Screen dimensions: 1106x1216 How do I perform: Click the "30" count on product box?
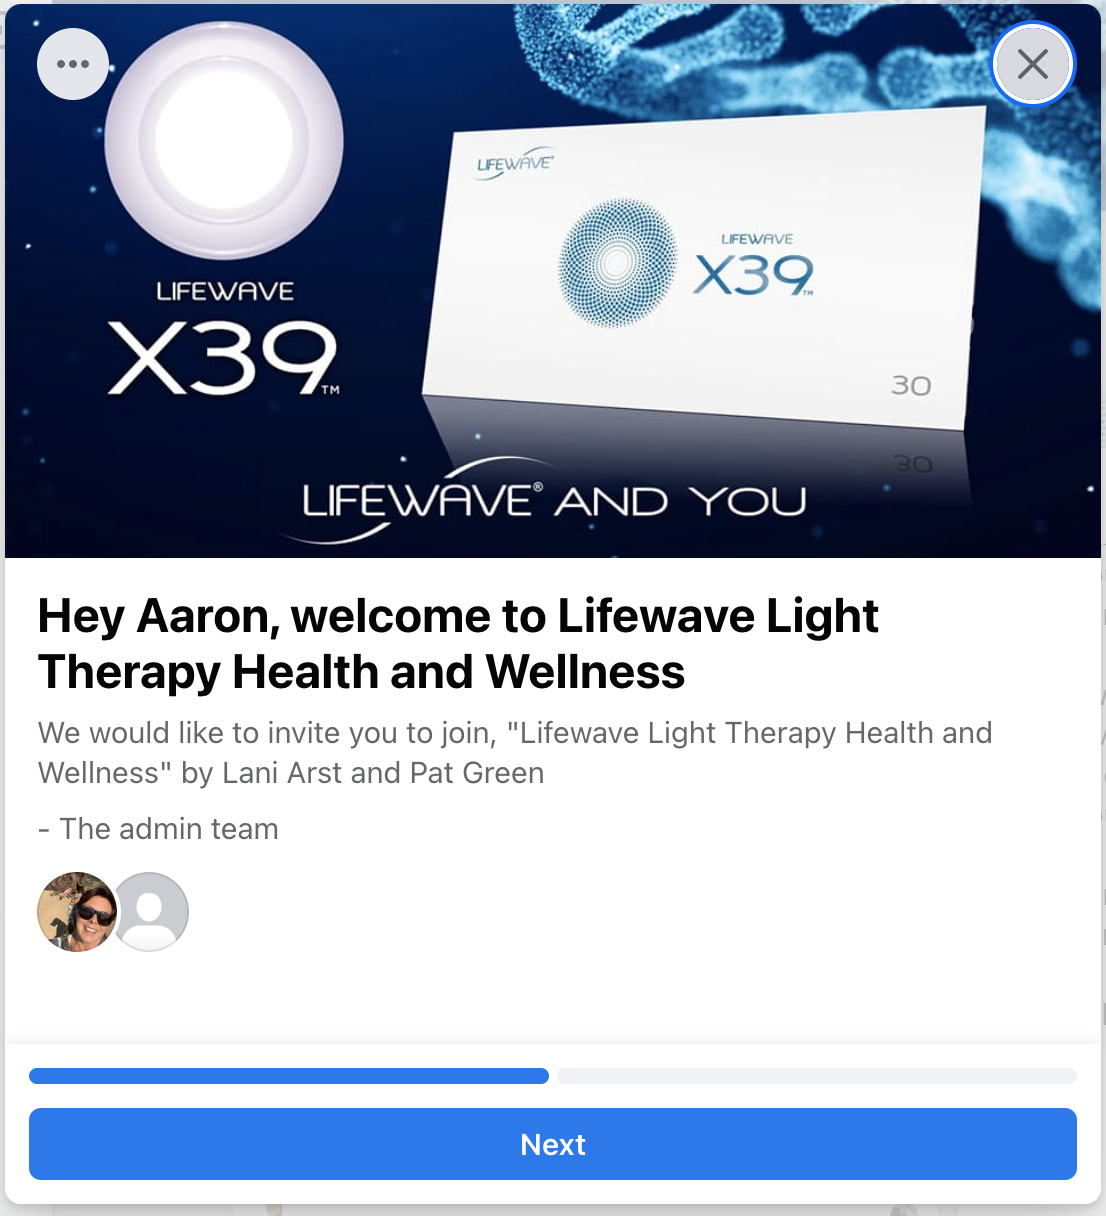pyautogui.click(x=911, y=385)
